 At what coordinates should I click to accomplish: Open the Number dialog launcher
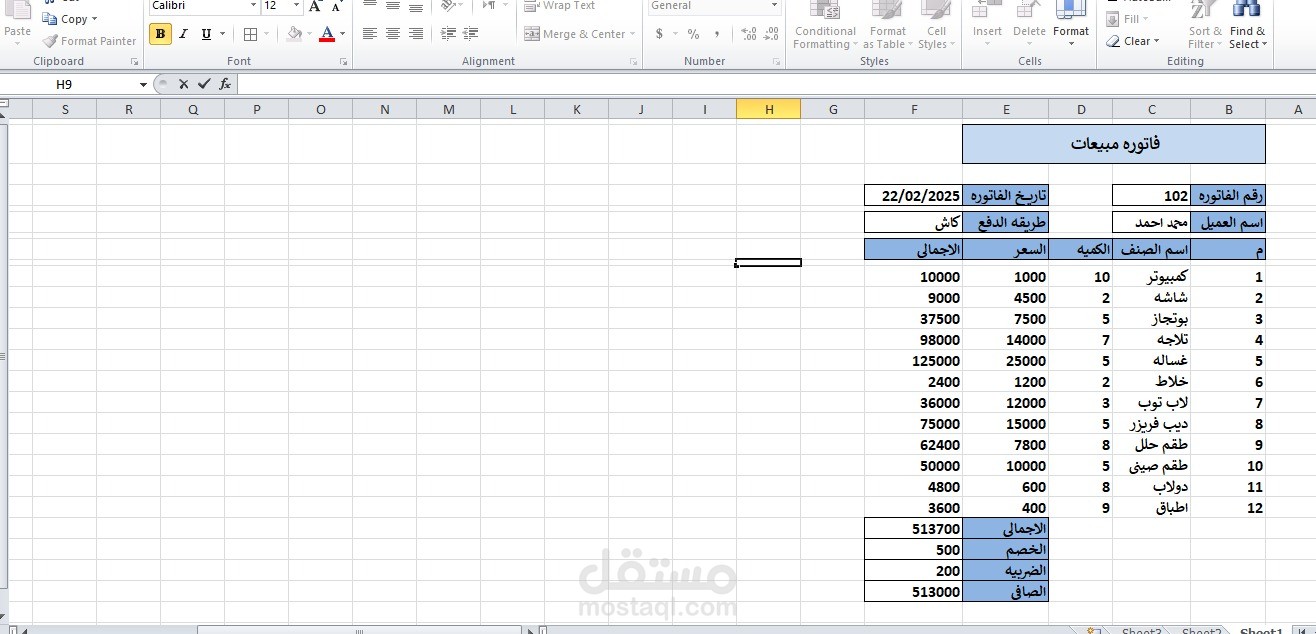point(775,62)
